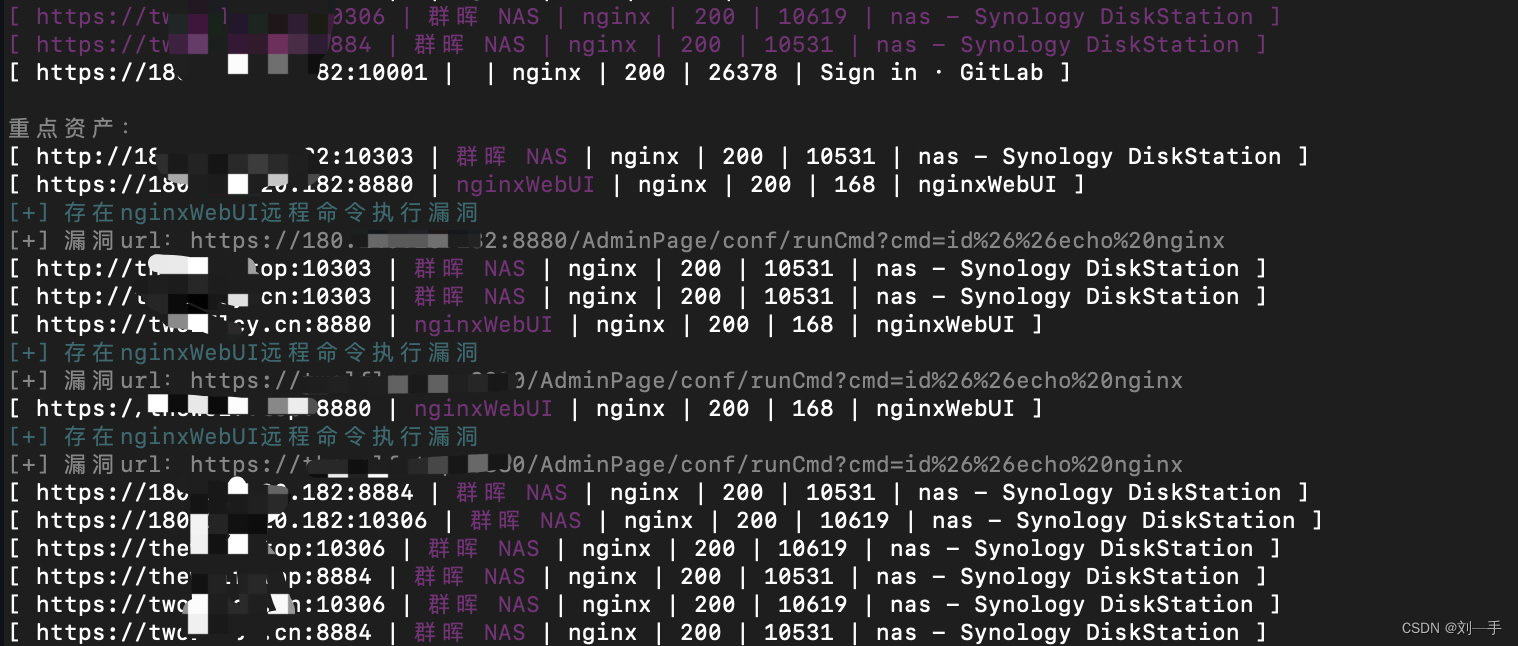Click port 10001 in the GitLab row URL
This screenshot has height=646, width=1518.
pos(391,73)
